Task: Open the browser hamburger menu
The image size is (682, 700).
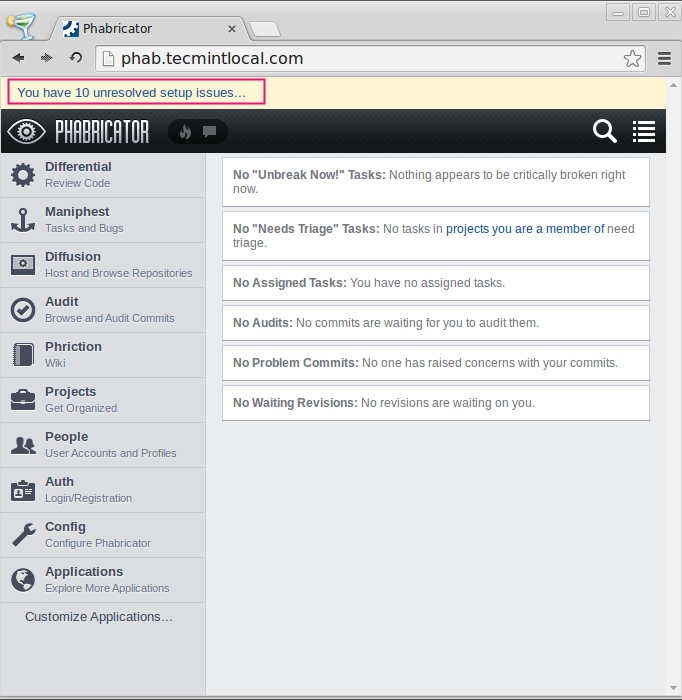Action: [x=665, y=58]
